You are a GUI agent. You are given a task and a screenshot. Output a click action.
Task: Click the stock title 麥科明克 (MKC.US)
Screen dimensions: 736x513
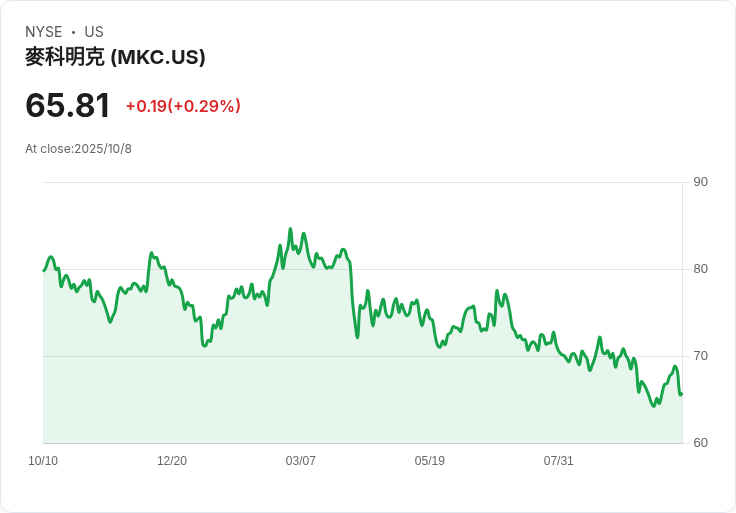point(115,57)
